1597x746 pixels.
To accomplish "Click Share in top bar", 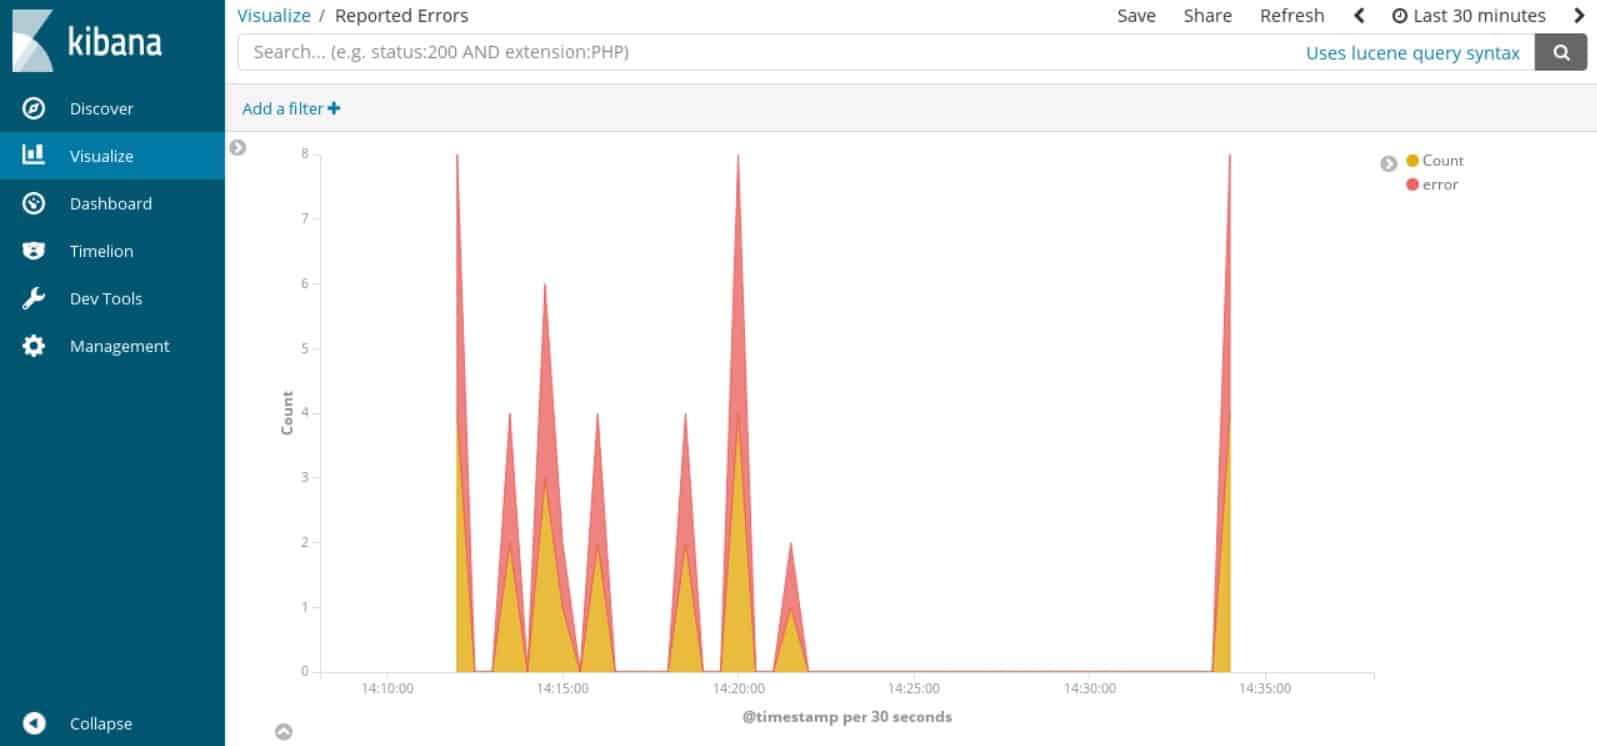I will (1207, 15).
